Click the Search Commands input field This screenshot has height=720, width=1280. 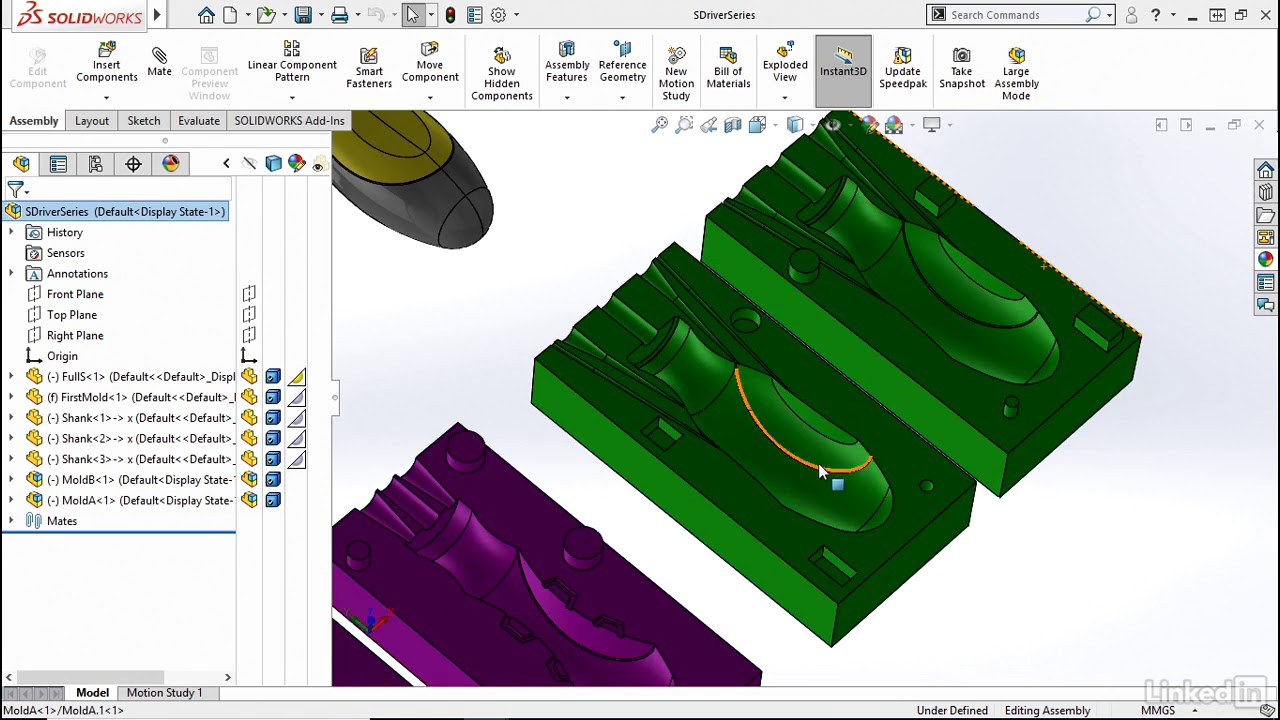(x=1017, y=15)
